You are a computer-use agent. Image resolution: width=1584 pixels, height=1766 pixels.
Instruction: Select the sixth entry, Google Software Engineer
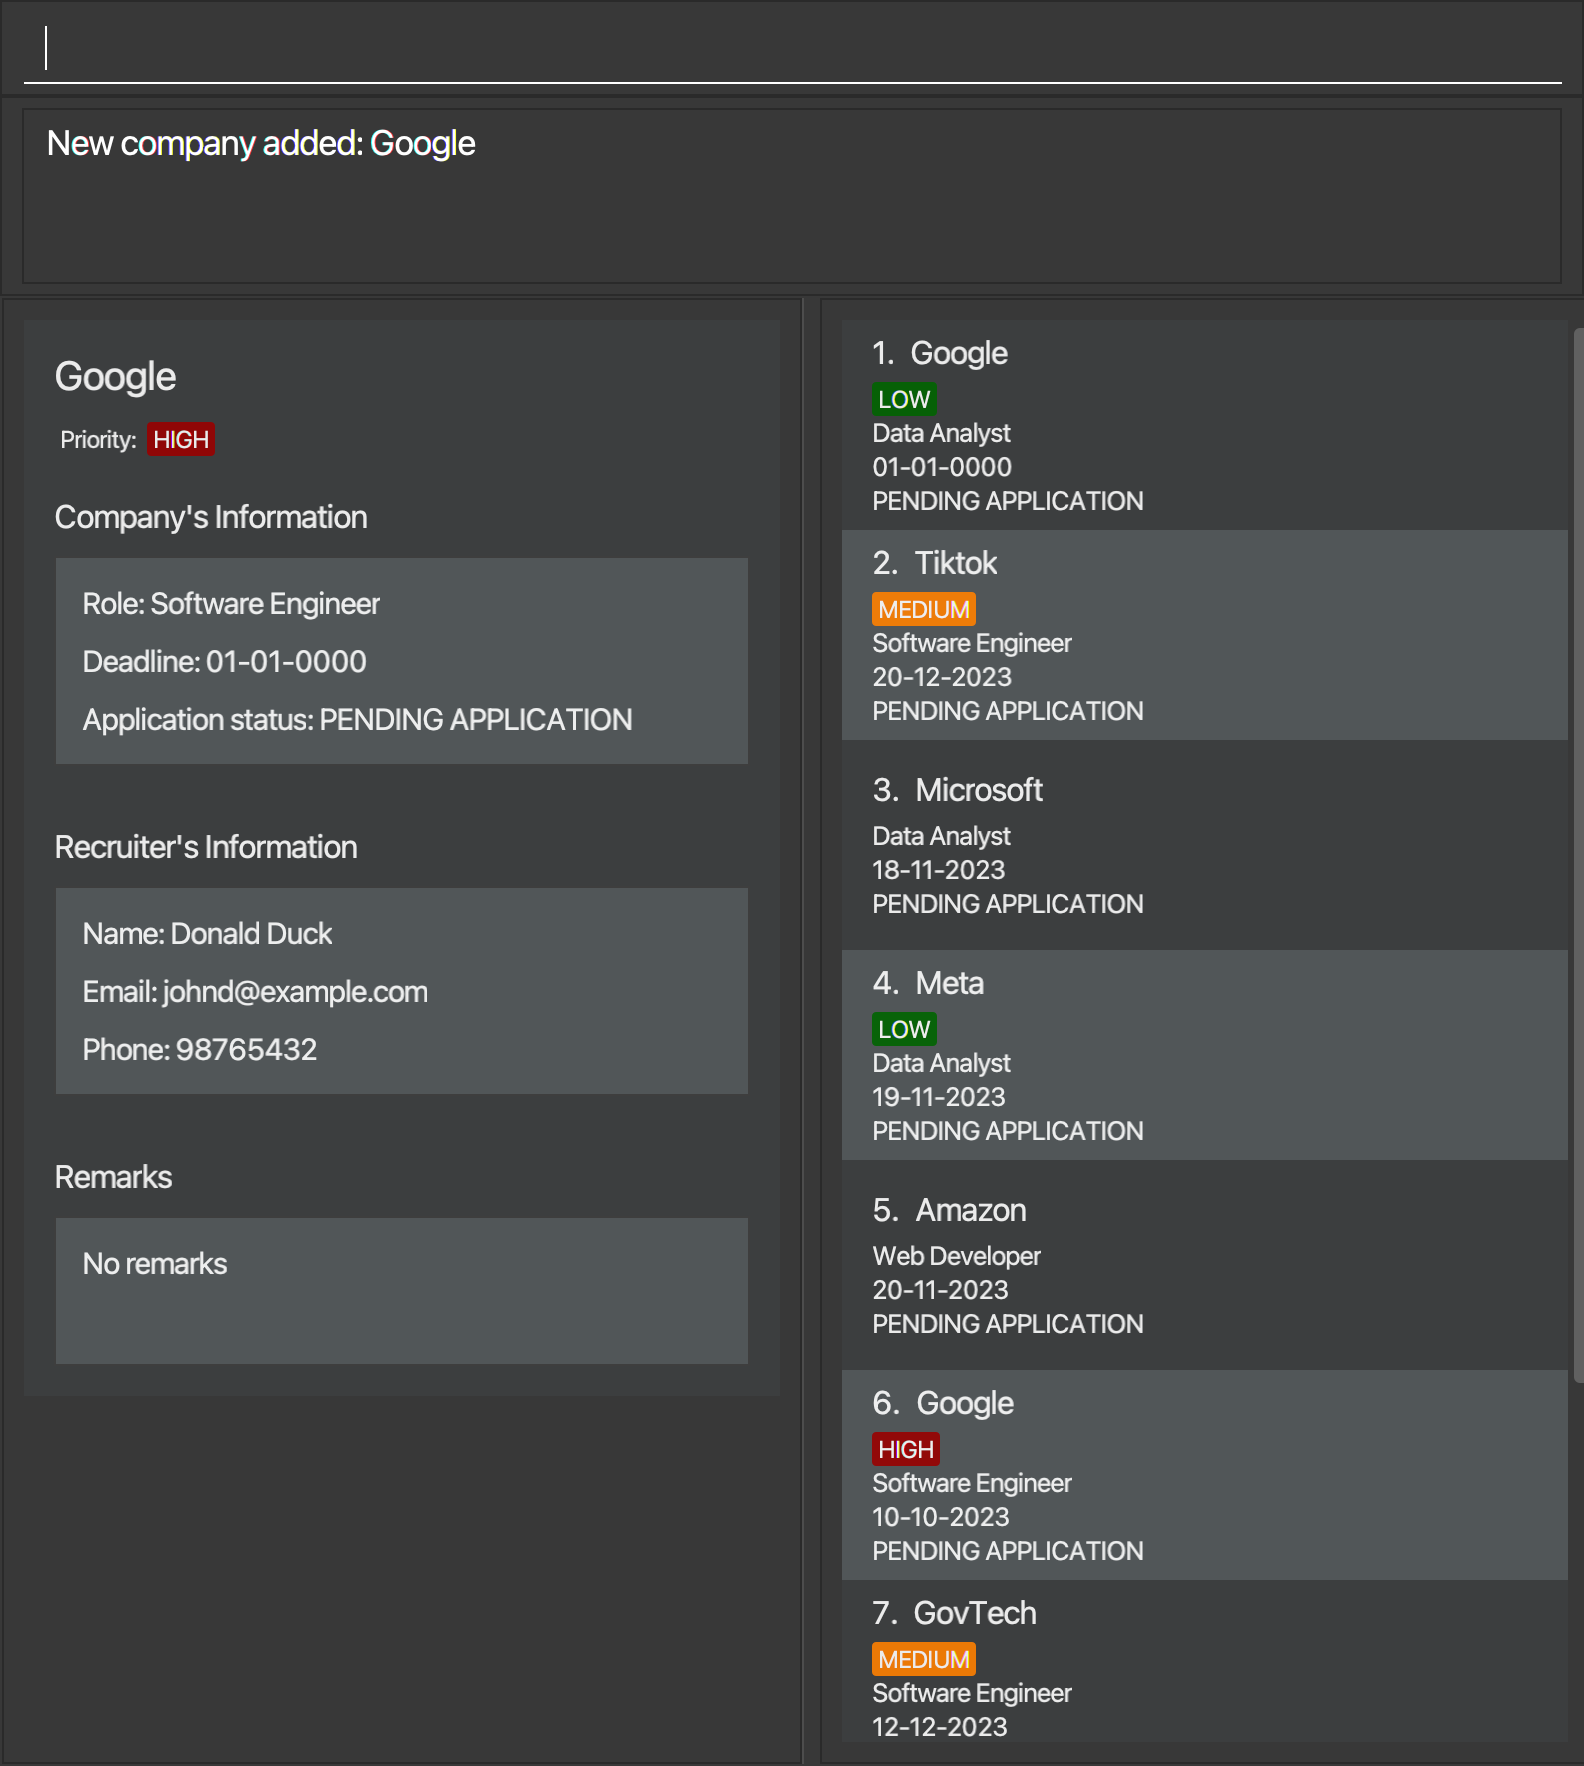click(x=1204, y=1475)
